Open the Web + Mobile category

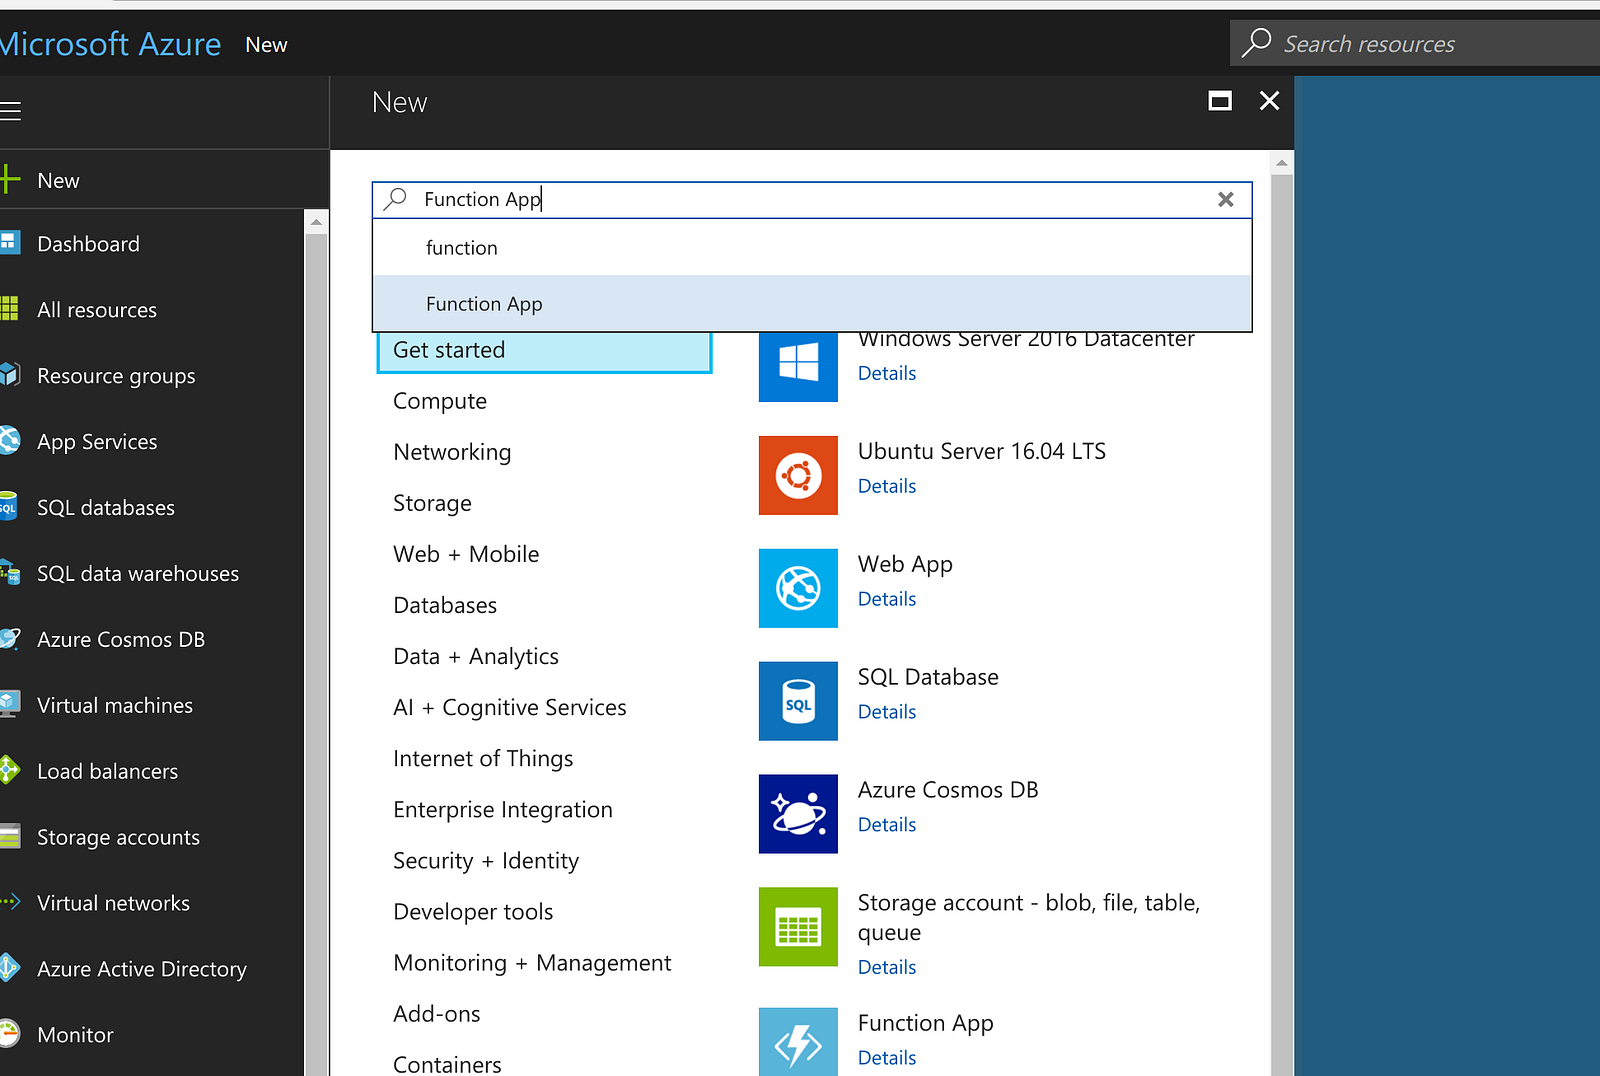(x=466, y=554)
